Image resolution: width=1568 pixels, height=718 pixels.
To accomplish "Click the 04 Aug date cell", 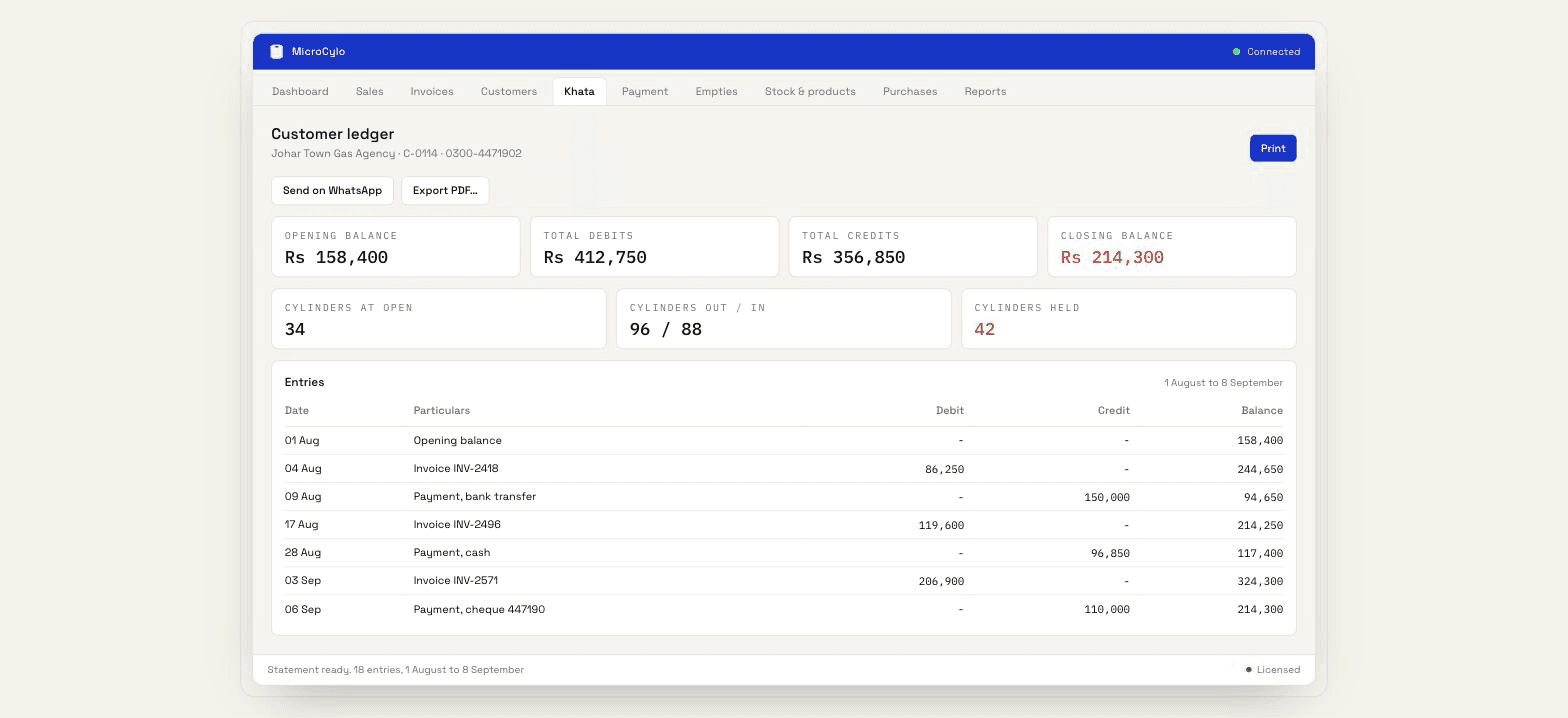I will click(303, 469).
